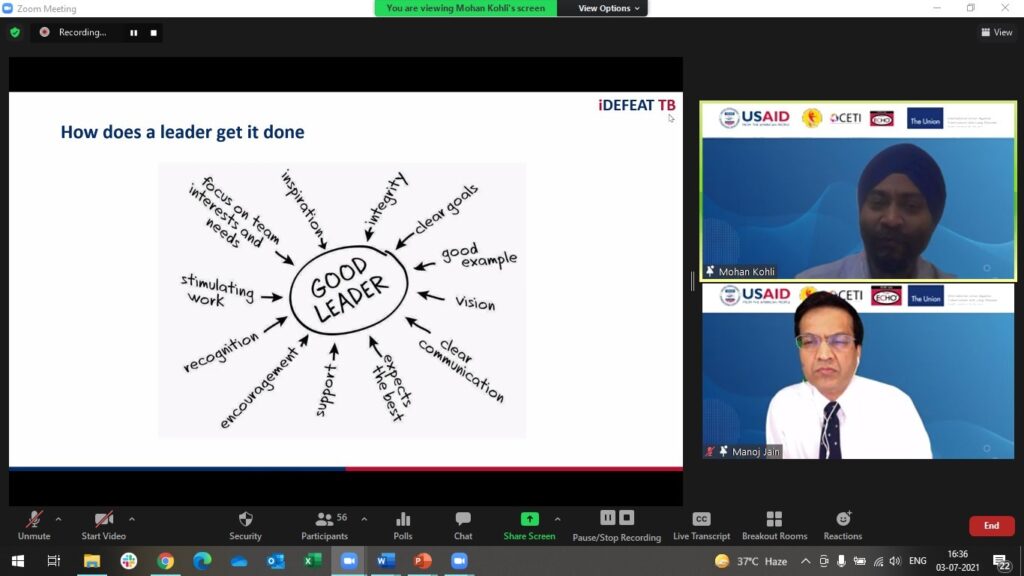Enable Live Transcript captions
Viewport: 1024px width, 576px height.
pyautogui.click(x=701, y=520)
